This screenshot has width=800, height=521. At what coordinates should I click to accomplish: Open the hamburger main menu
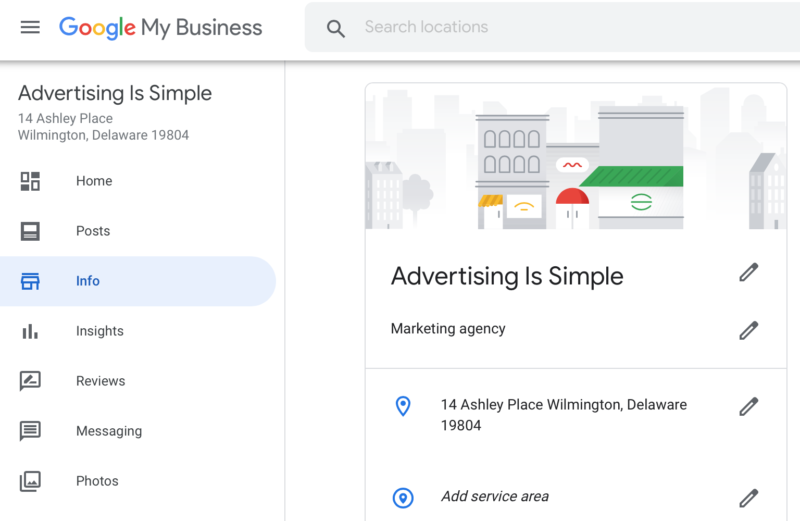pyautogui.click(x=30, y=27)
